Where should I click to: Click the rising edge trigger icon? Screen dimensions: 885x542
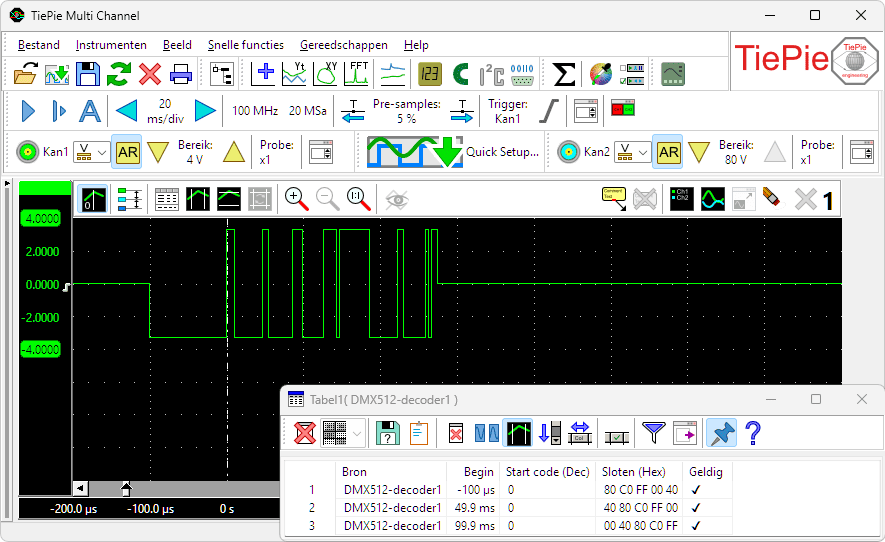pyautogui.click(x=548, y=111)
